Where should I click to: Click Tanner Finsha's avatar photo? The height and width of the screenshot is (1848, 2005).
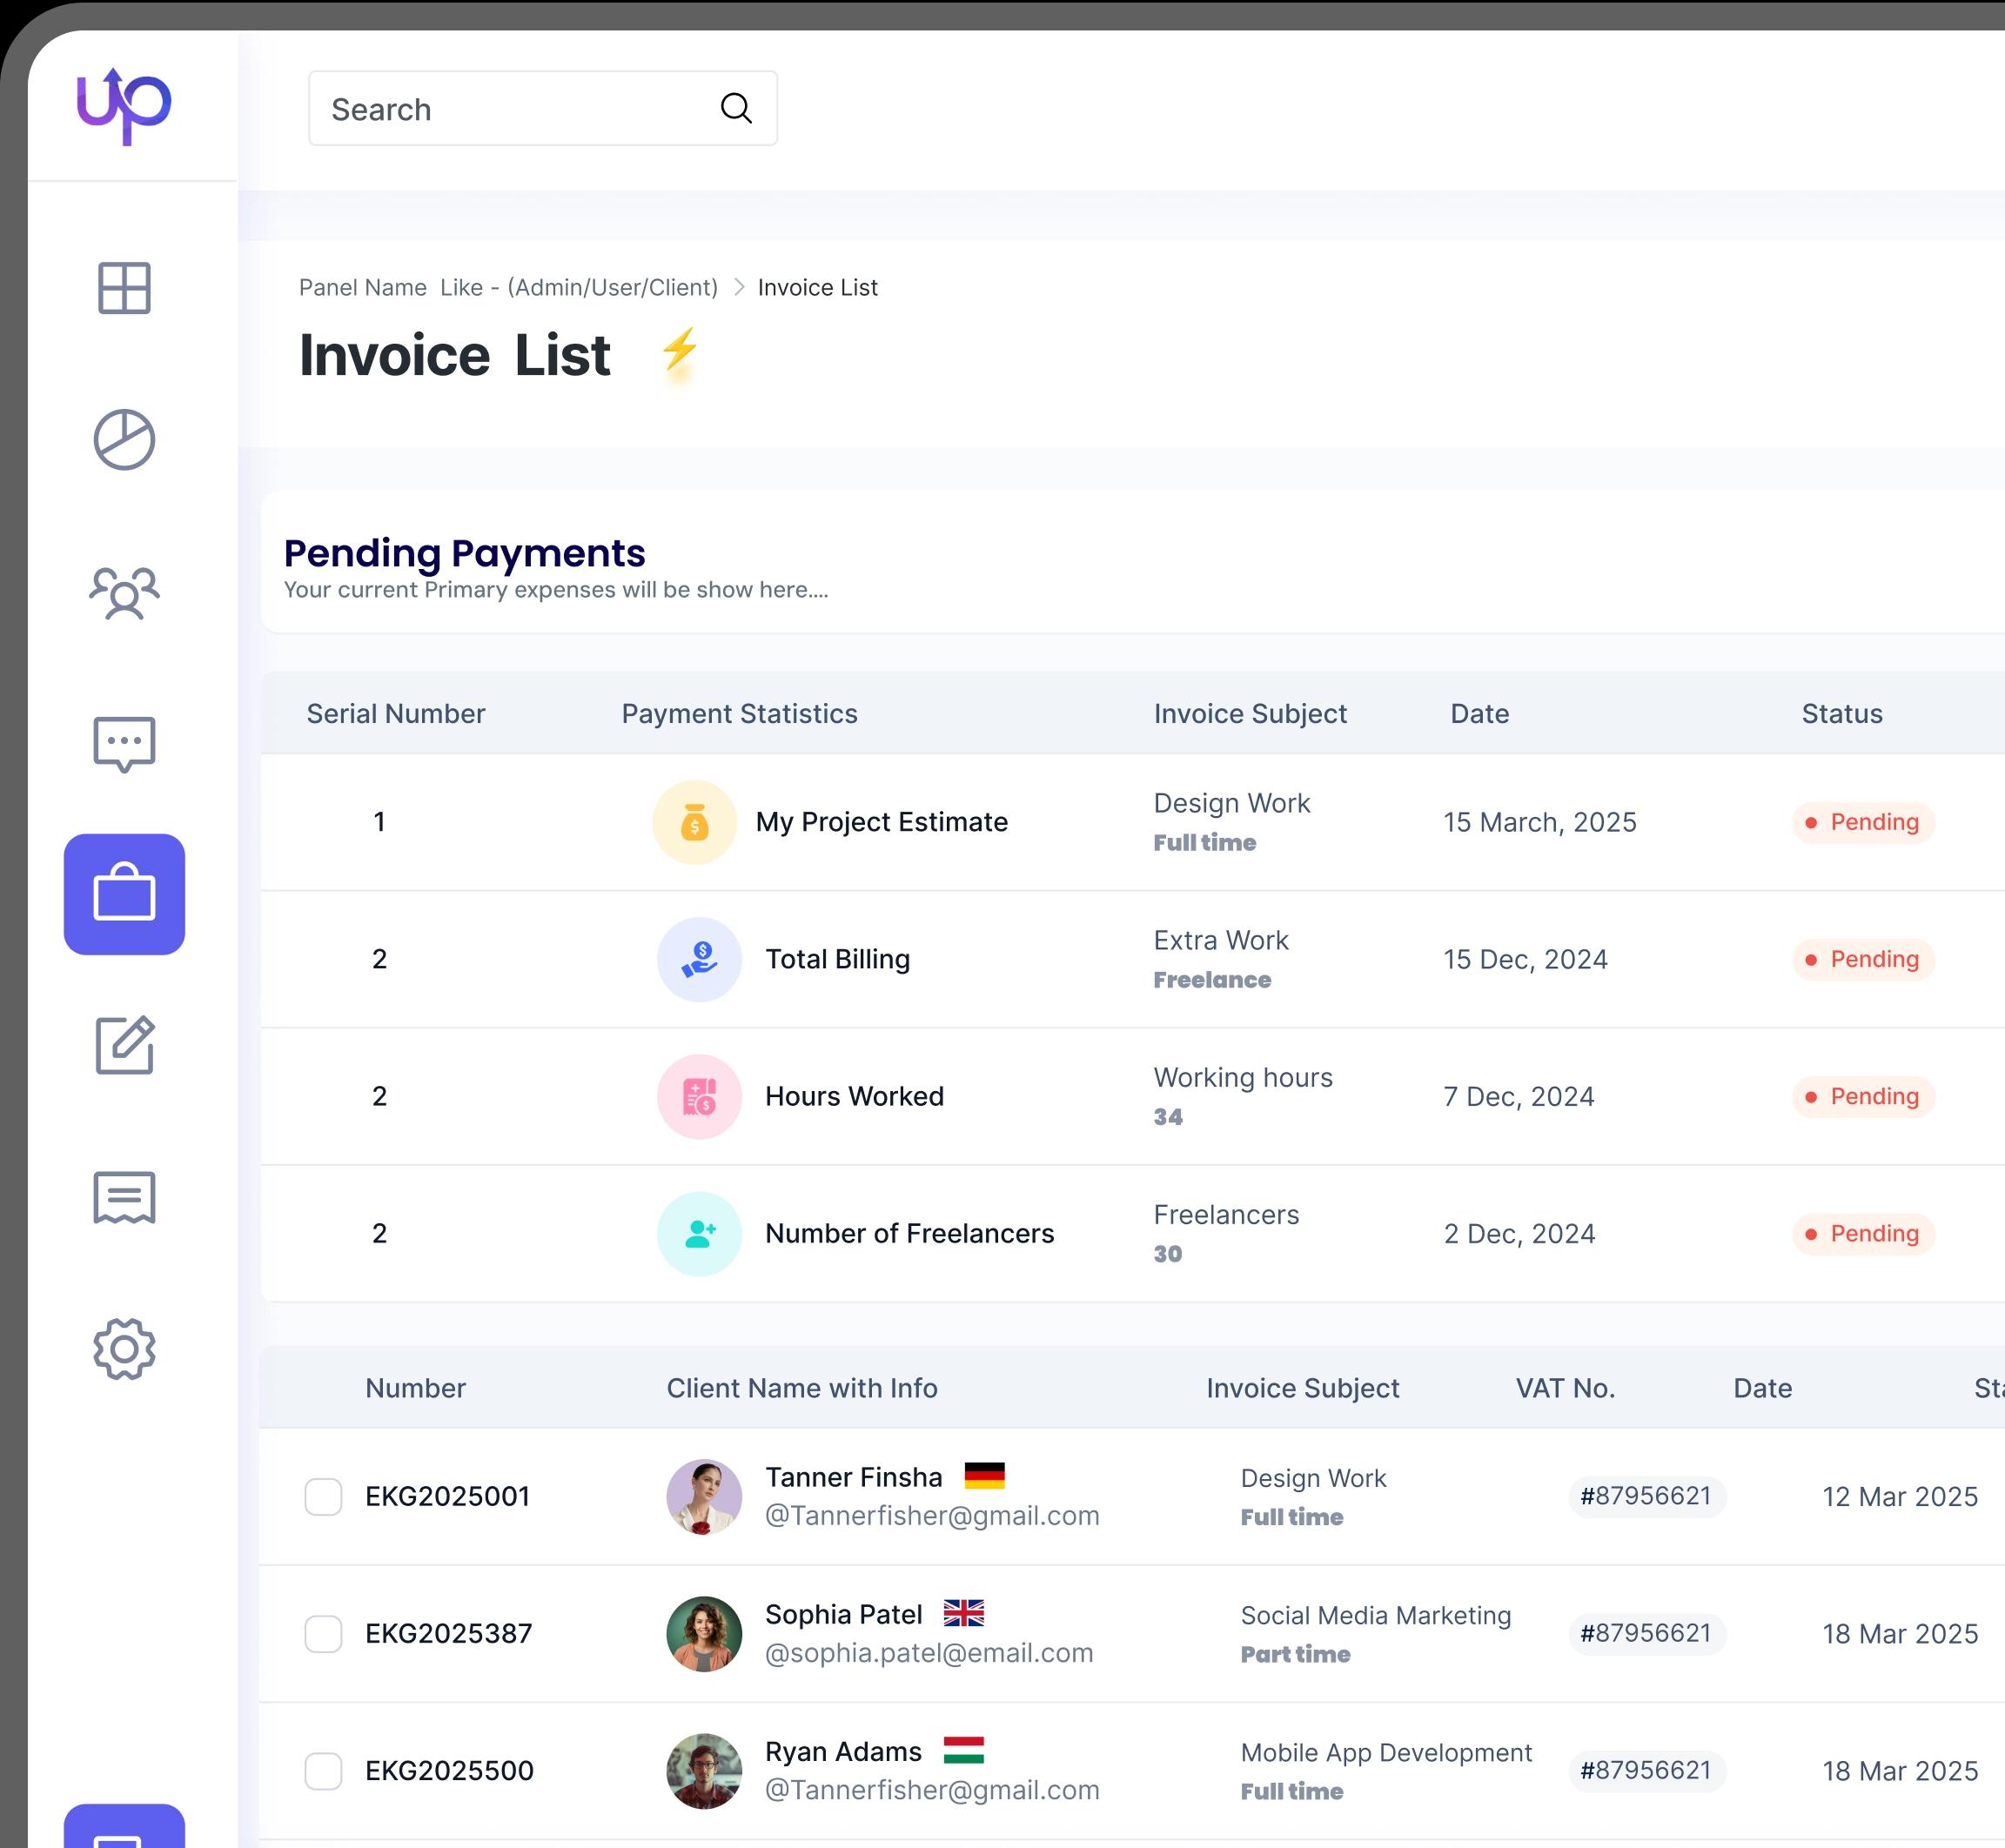point(704,1496)
